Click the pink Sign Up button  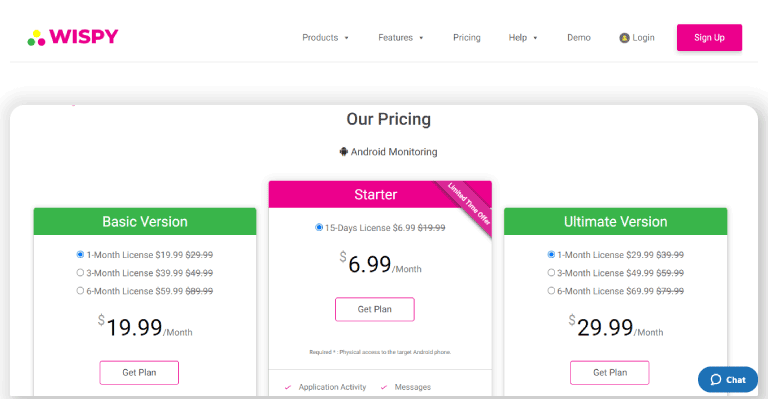click(709, 38)
